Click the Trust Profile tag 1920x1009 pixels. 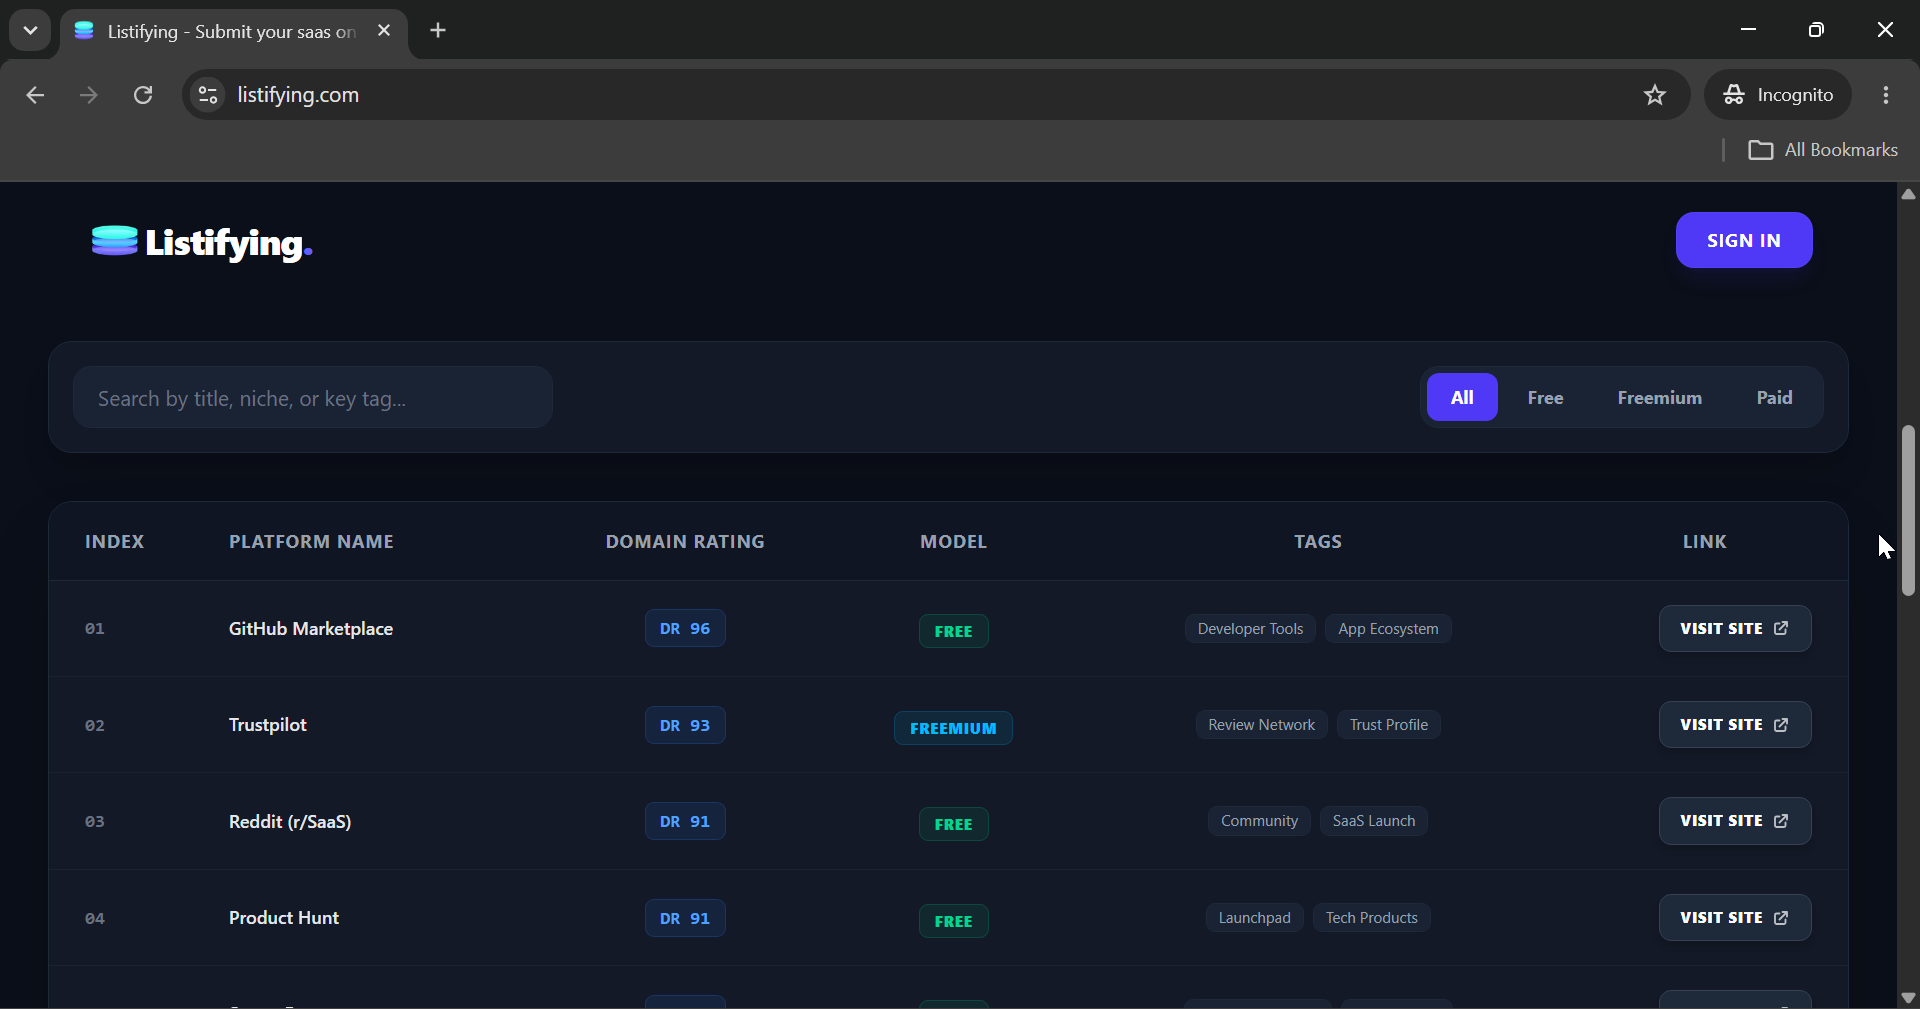click(x=1389, y=725)
